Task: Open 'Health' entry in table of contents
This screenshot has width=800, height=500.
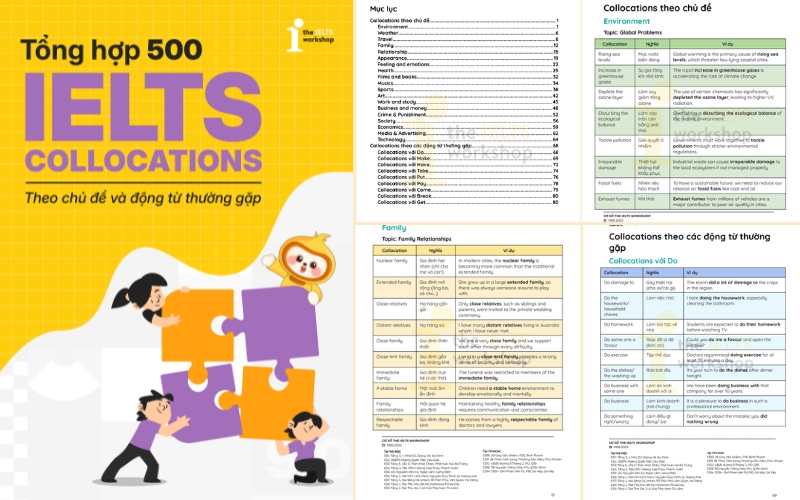Action: (x=468, y=70)
